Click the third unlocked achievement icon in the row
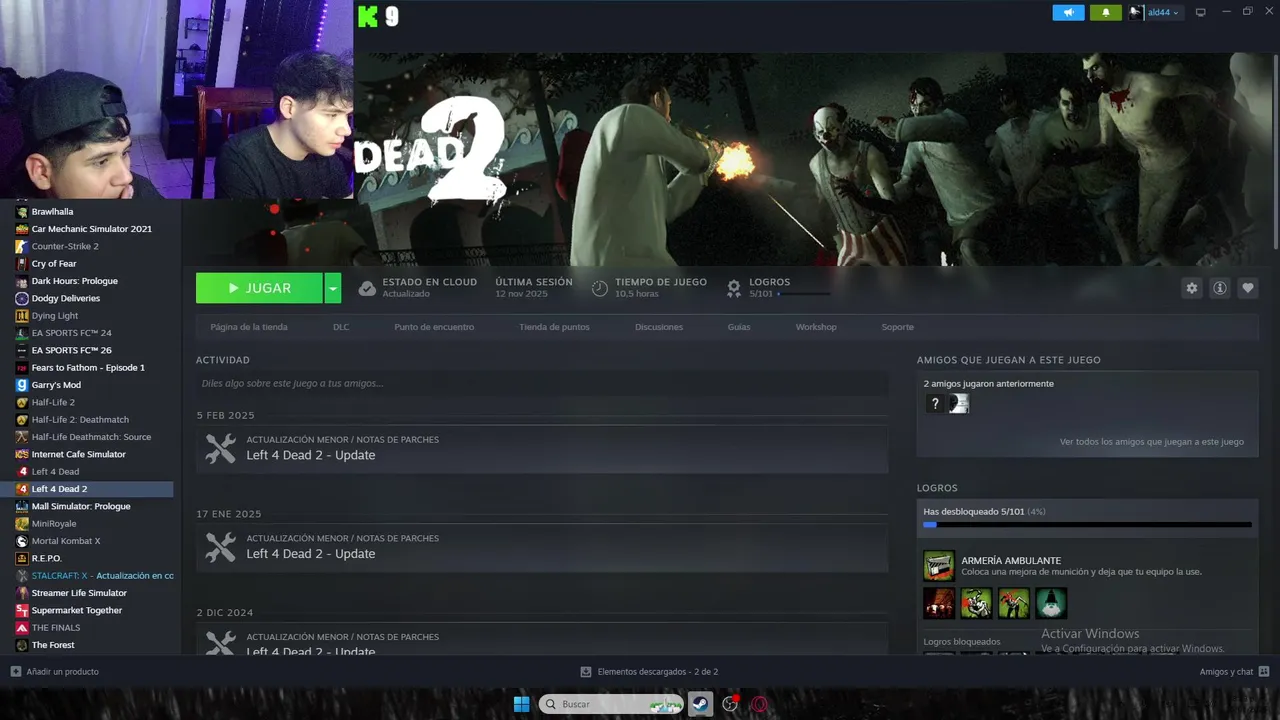 [x=1013, y=603]
